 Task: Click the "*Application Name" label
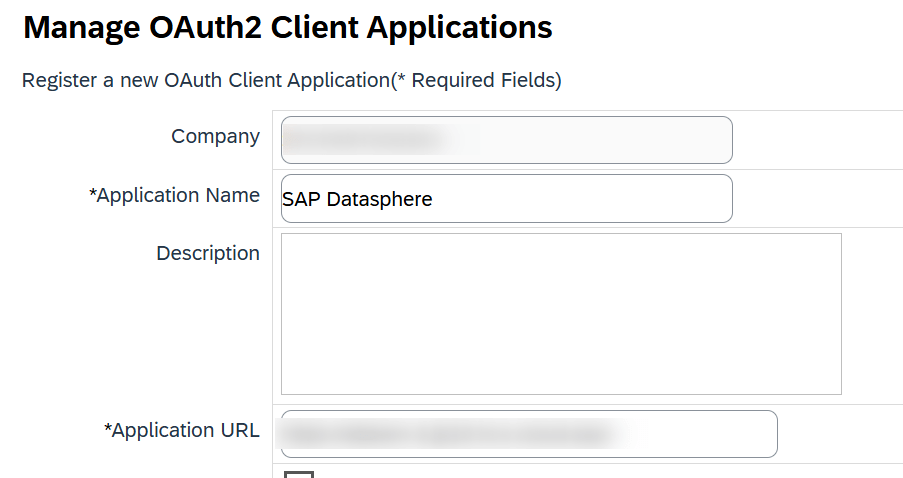tap(175, 196)
